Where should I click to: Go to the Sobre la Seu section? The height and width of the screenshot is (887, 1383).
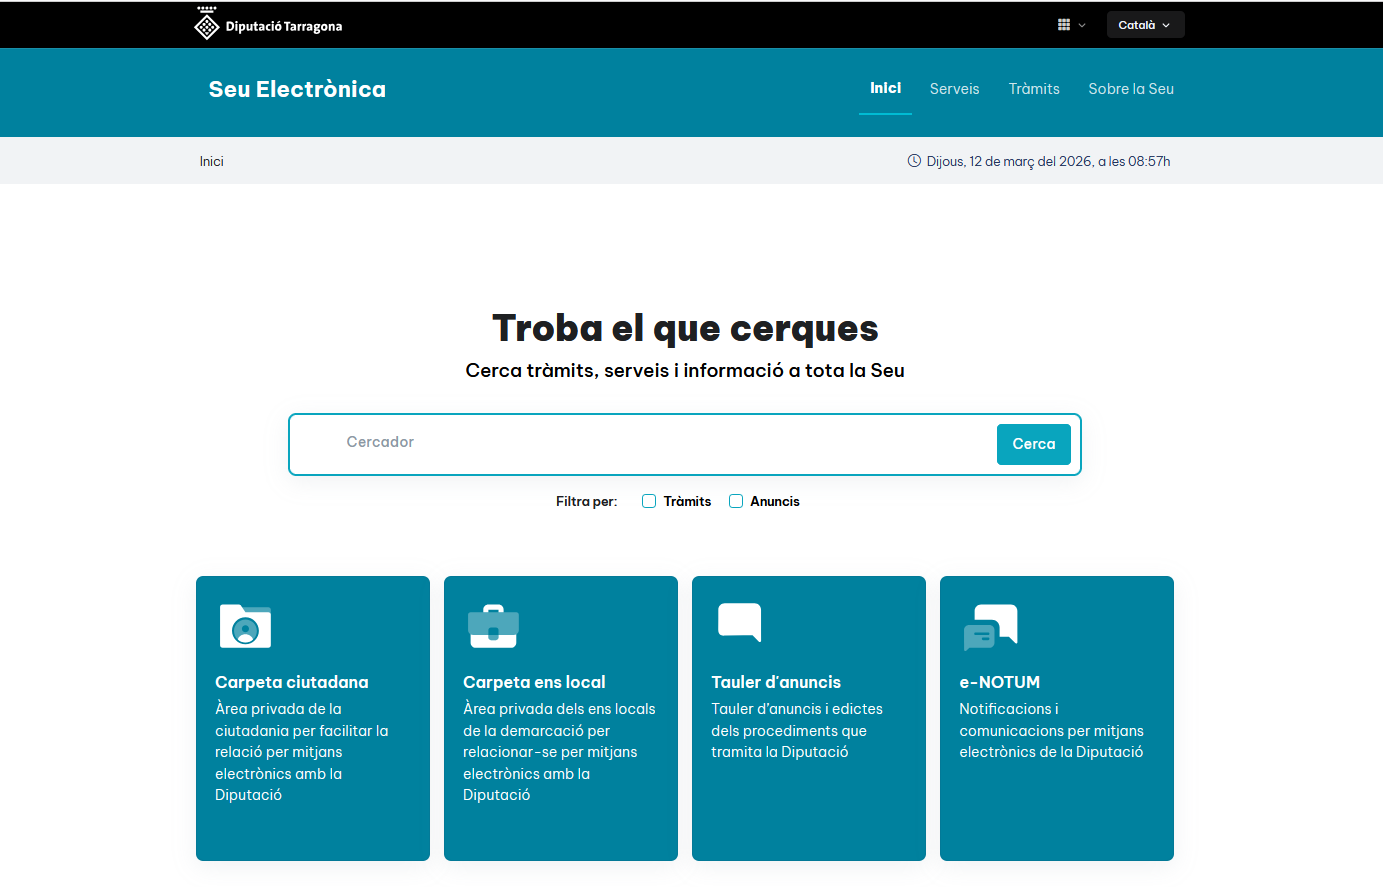tap(1131, 89)
